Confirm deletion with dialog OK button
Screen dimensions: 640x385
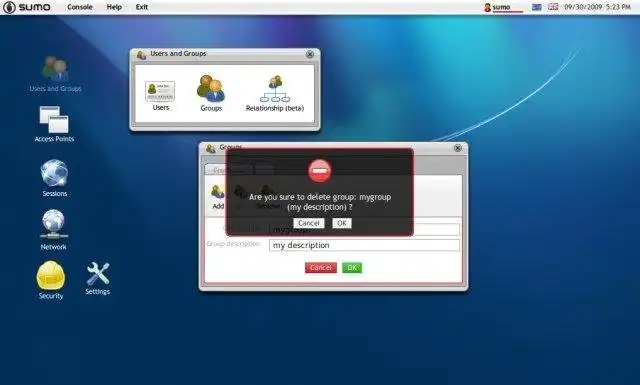pyautogui.click(x=342, y=223)
